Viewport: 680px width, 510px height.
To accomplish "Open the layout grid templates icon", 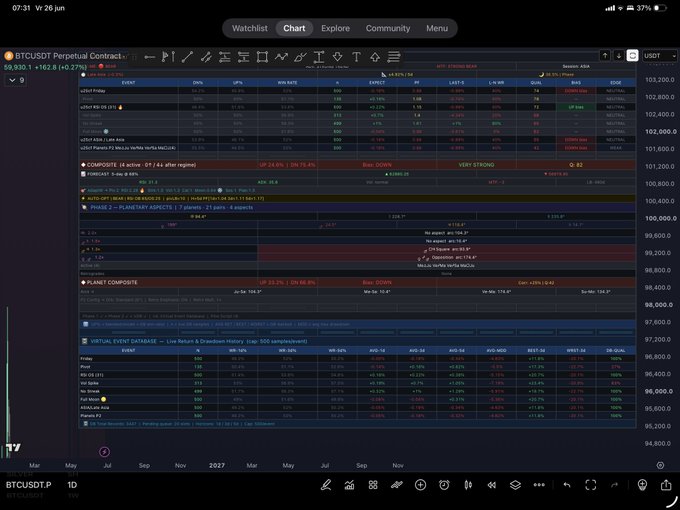I will 373,485.
